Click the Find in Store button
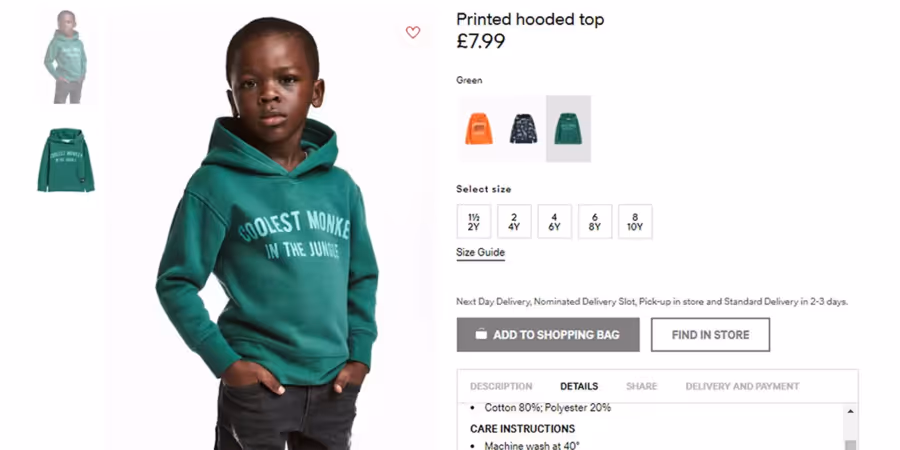The height and width of the screenshot is (450, 900). coord(710,335)
